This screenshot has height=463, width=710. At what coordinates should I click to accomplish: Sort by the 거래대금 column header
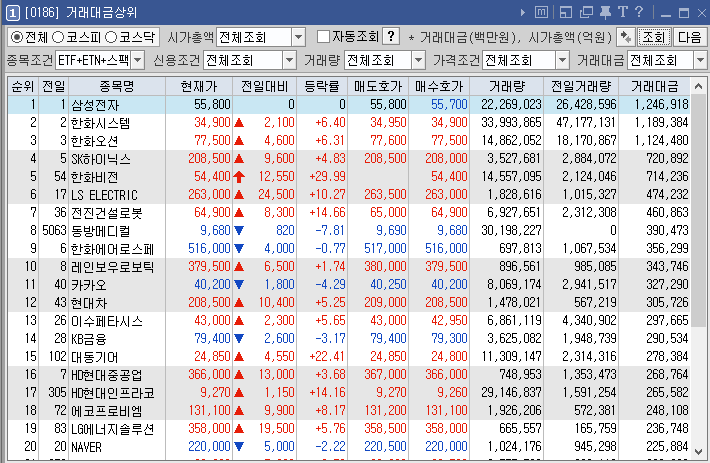(x=654, y=86)
